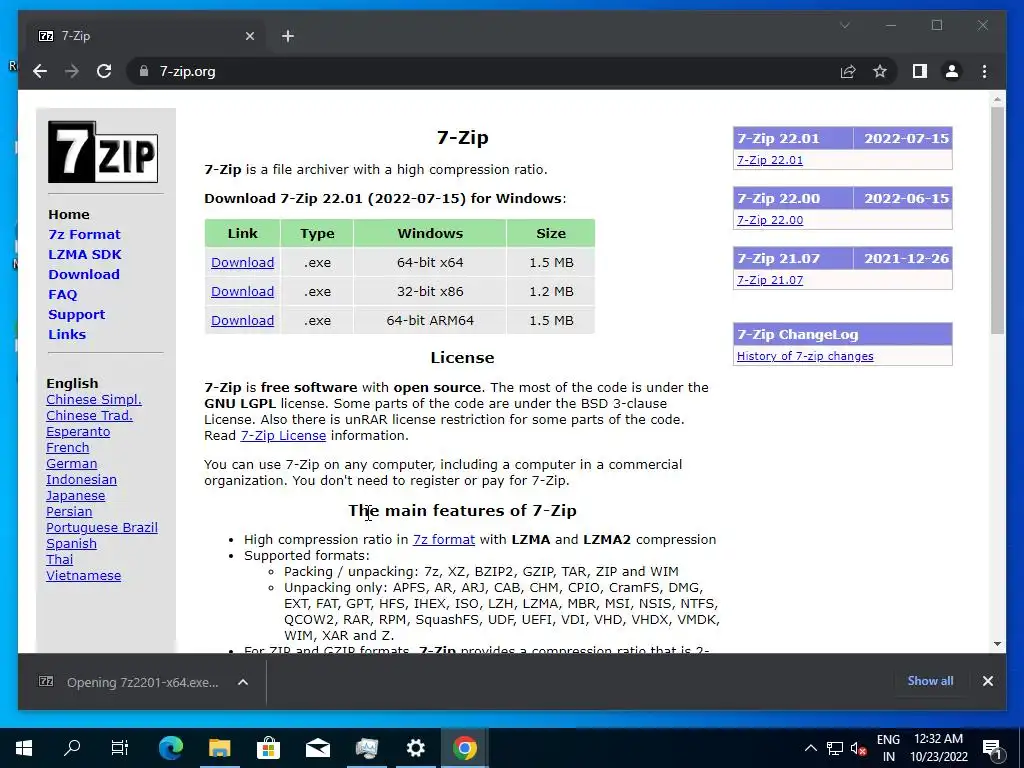
Task: Close the 7-Zip browser tab
Action: tap(249, 36)
